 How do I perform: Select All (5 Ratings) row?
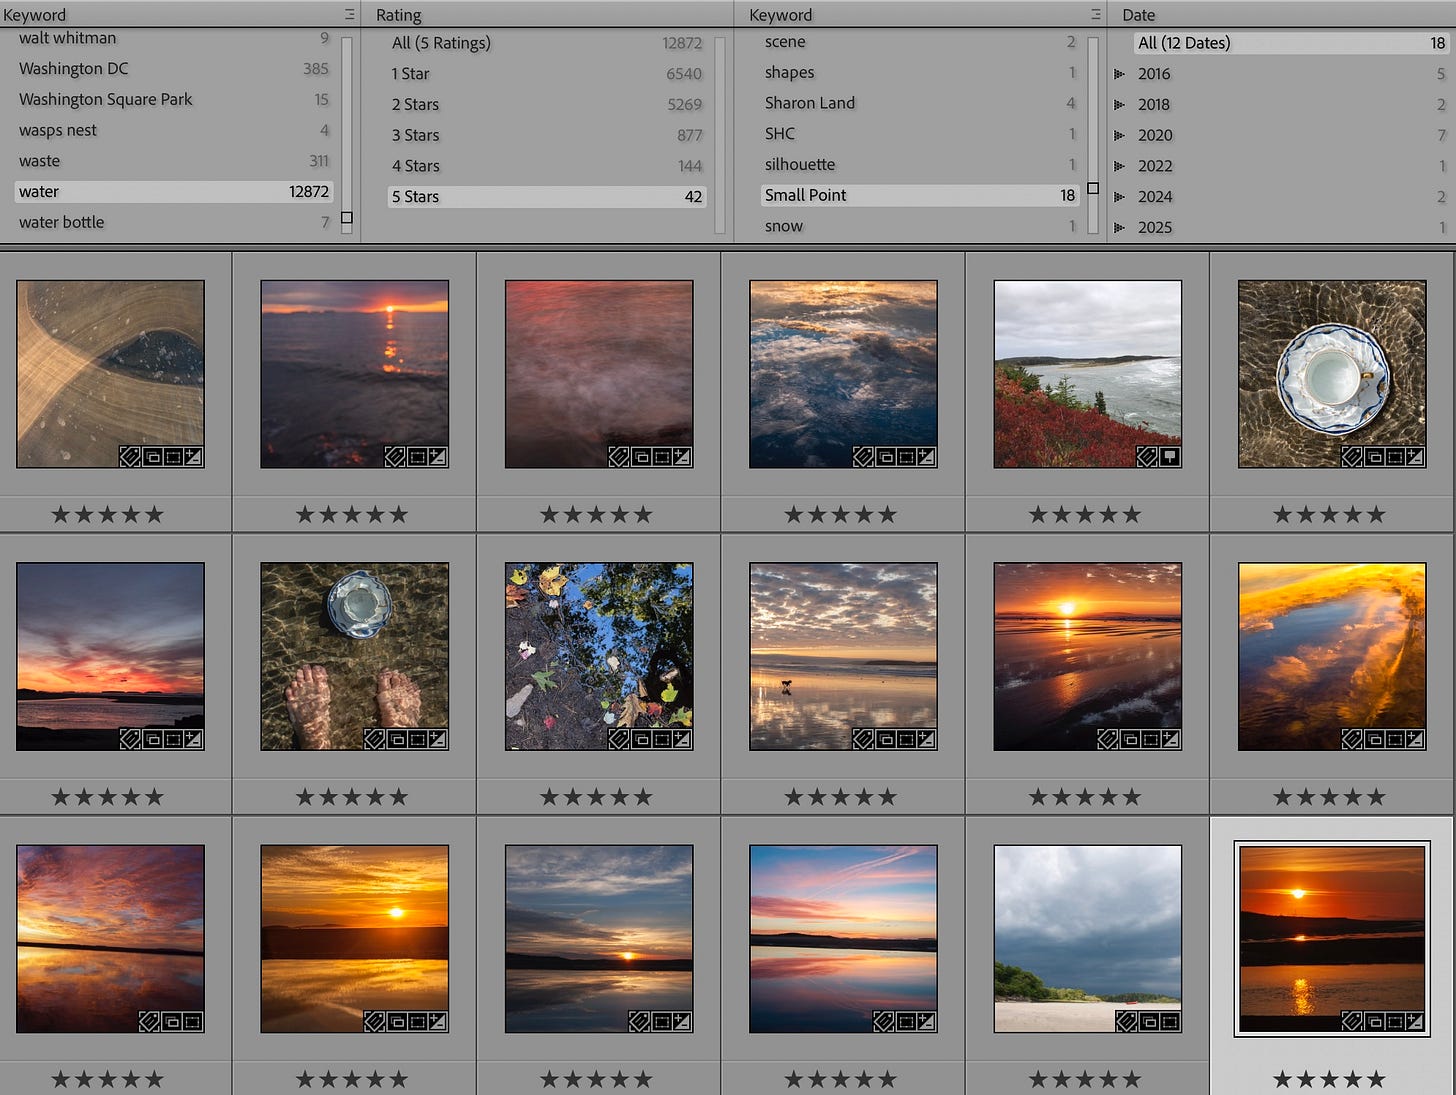(547, 43)
